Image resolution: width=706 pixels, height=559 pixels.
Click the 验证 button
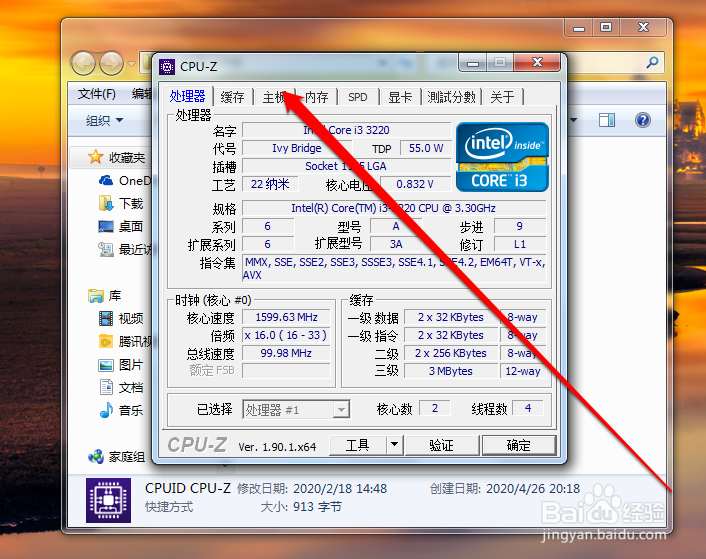(x=442, y=446)
